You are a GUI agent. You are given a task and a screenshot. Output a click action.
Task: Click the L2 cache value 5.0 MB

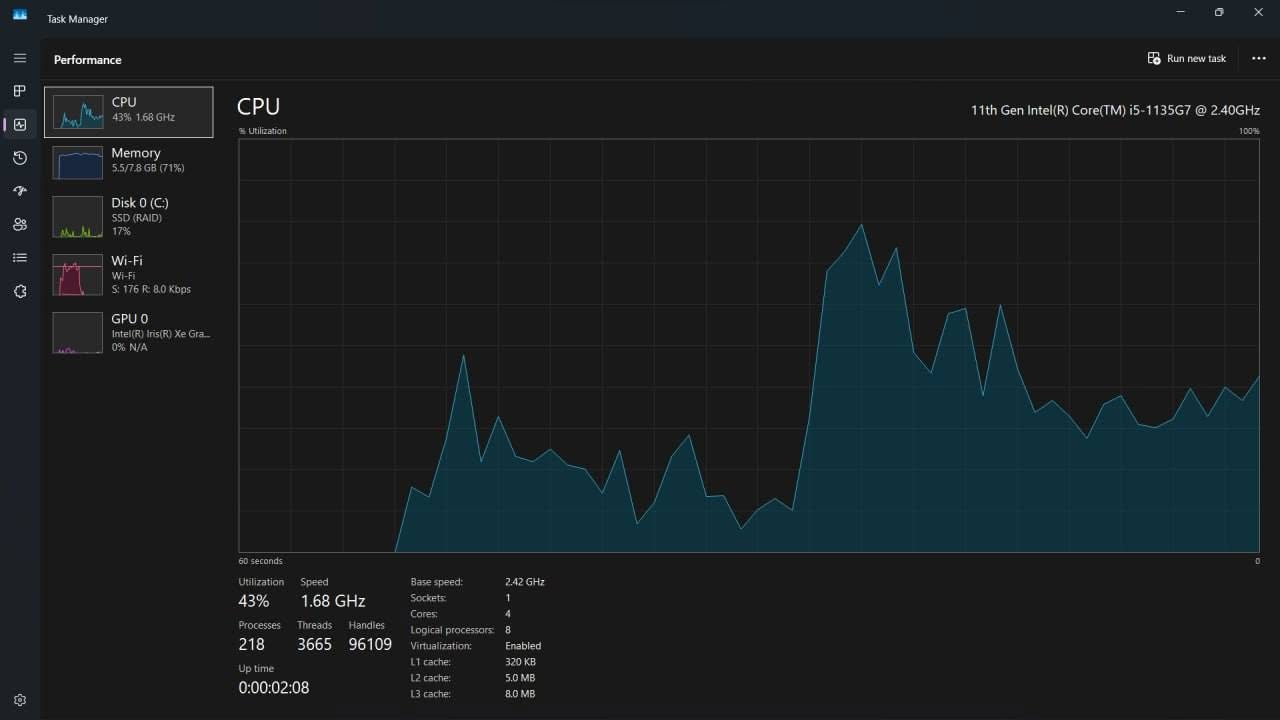pyautogui.click(x=520, y=678)
